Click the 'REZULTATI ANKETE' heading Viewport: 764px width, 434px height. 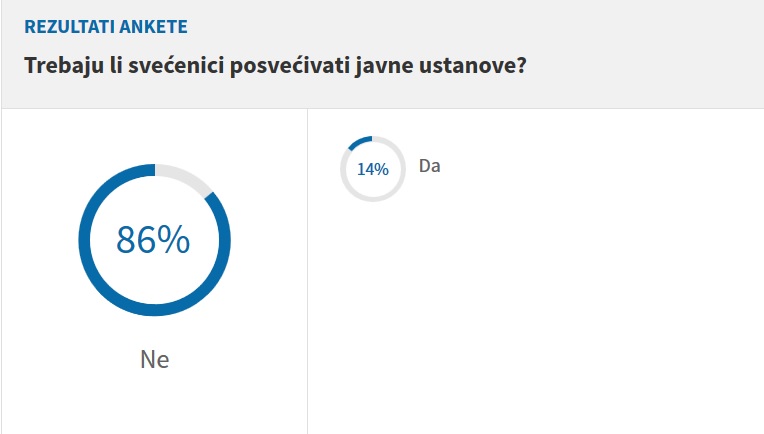[x=105, y=26]
